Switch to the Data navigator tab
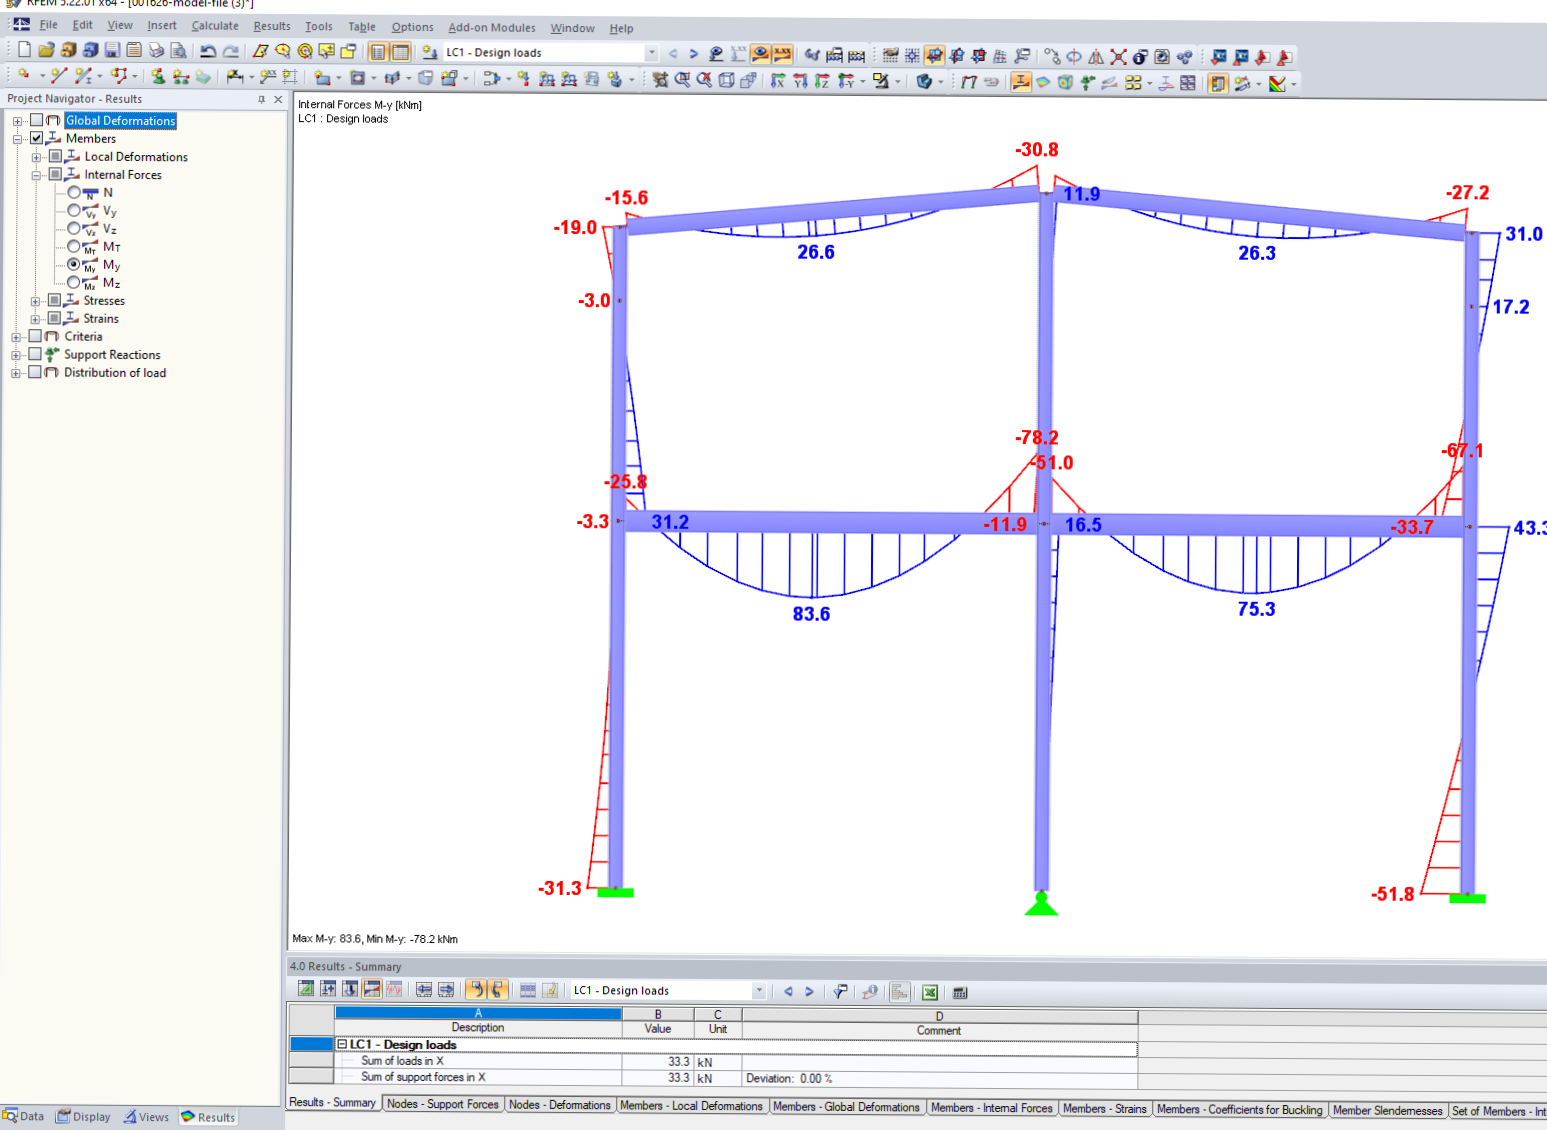This screenshot has width=1547, height=1130. coord(24,1117)
